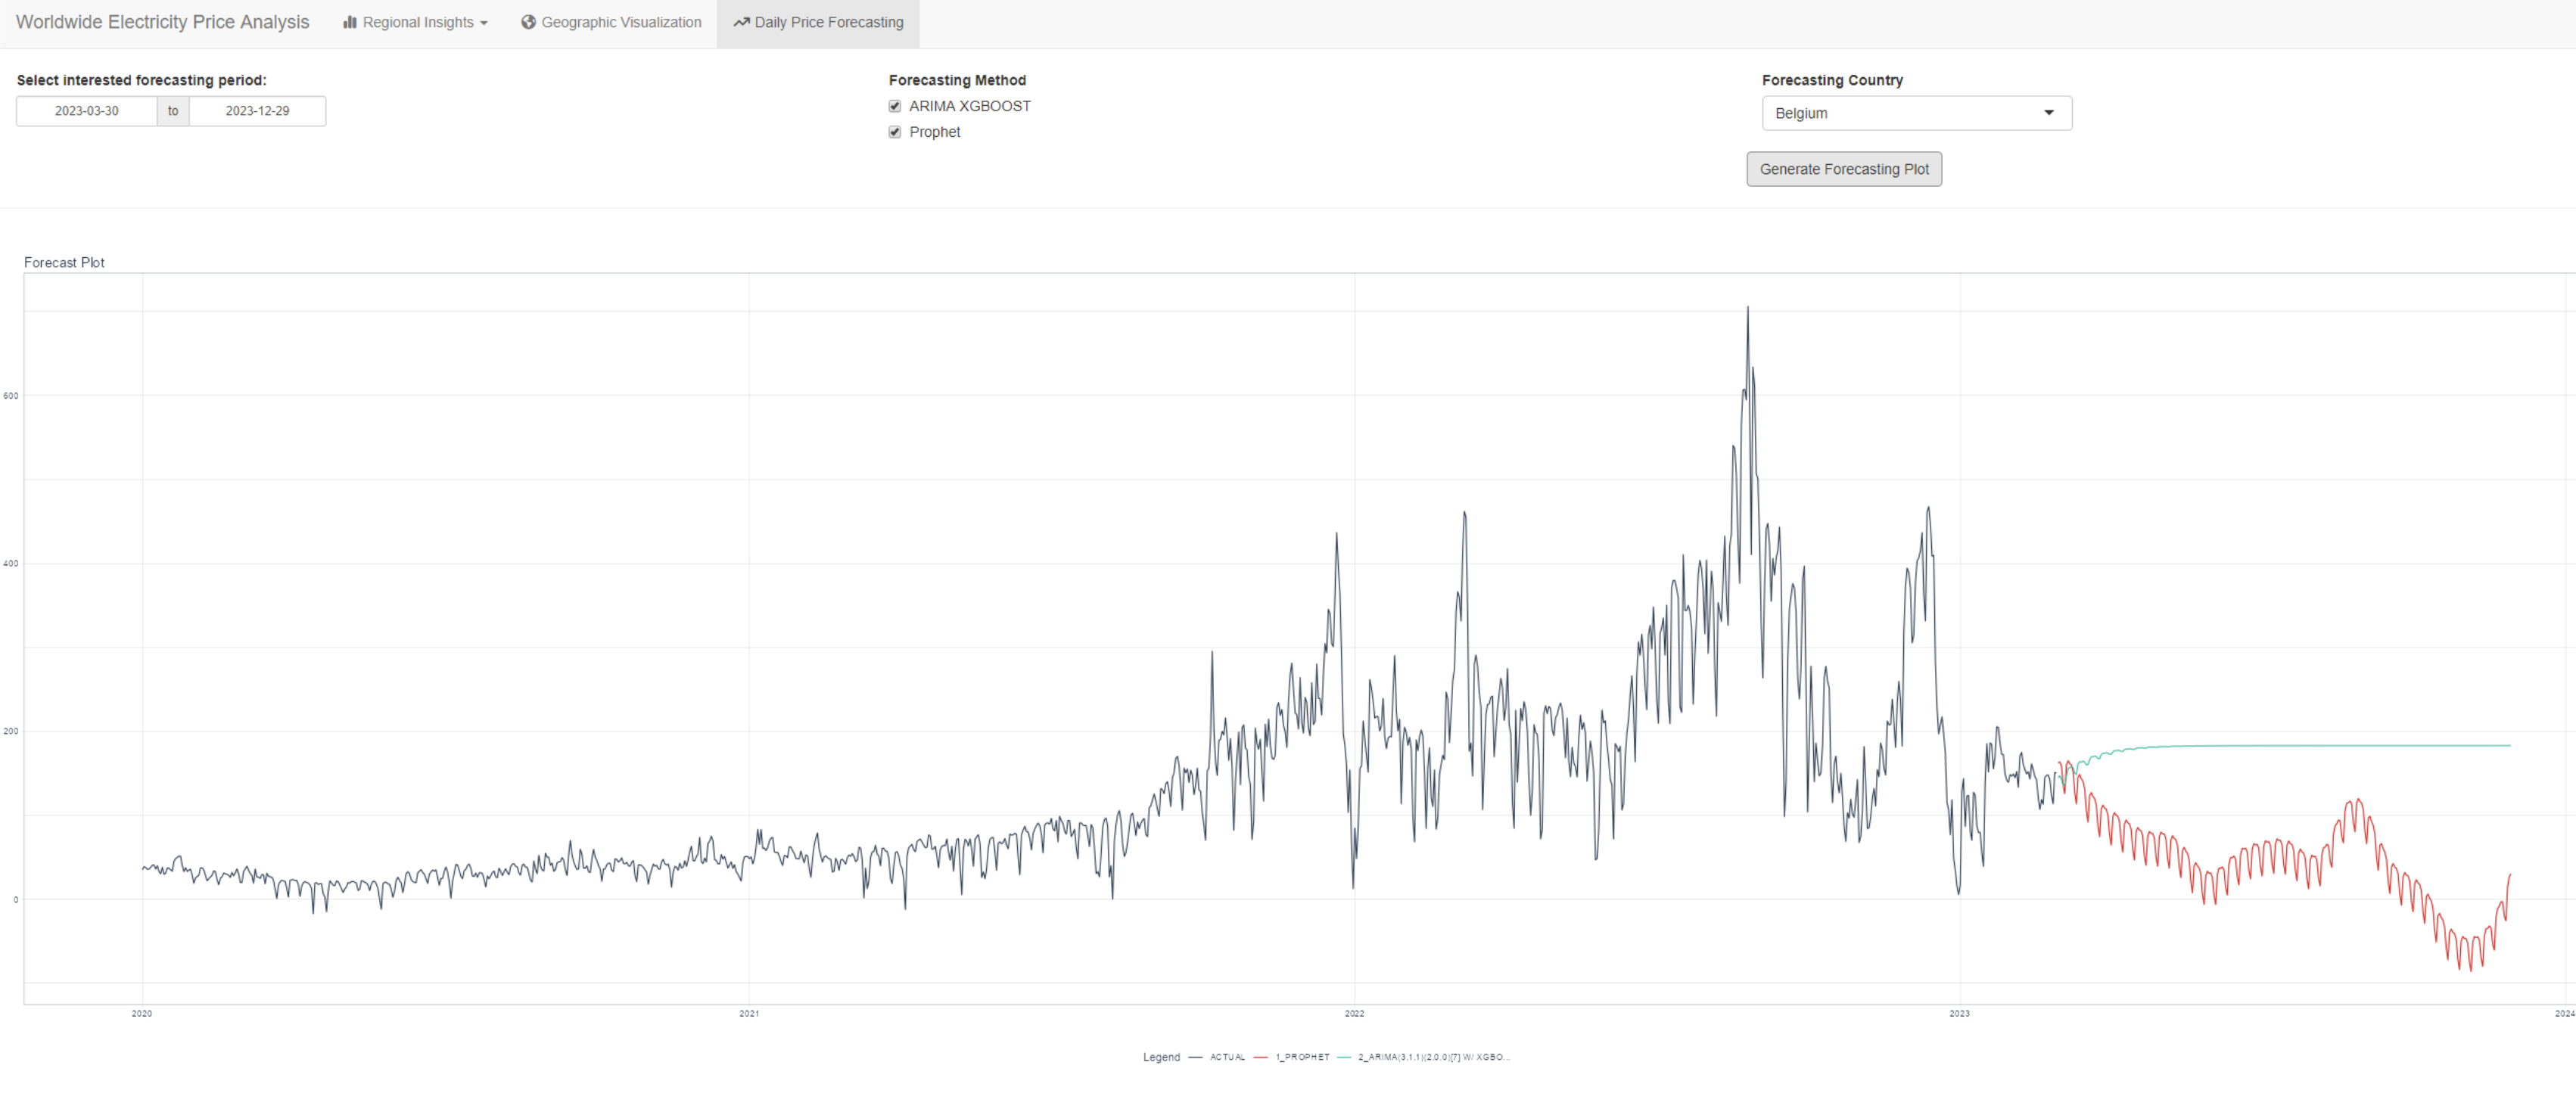The width and height of the screenshot is (2576, 1115).
Task: Click the red 1_PROPHET line marker in legend
Action: [x=1260, y=1057]
